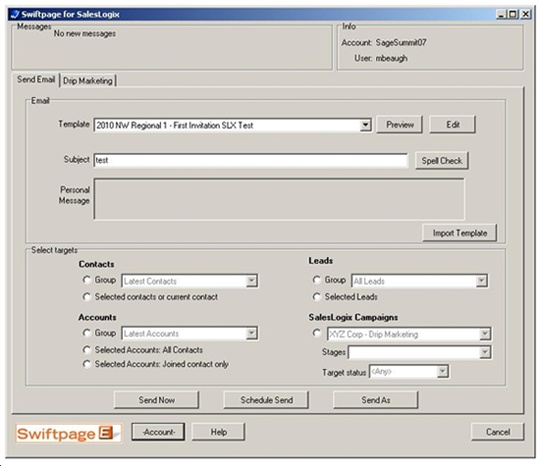Click the Send Now button
540x466 pixels.
[x=156, y=400]
